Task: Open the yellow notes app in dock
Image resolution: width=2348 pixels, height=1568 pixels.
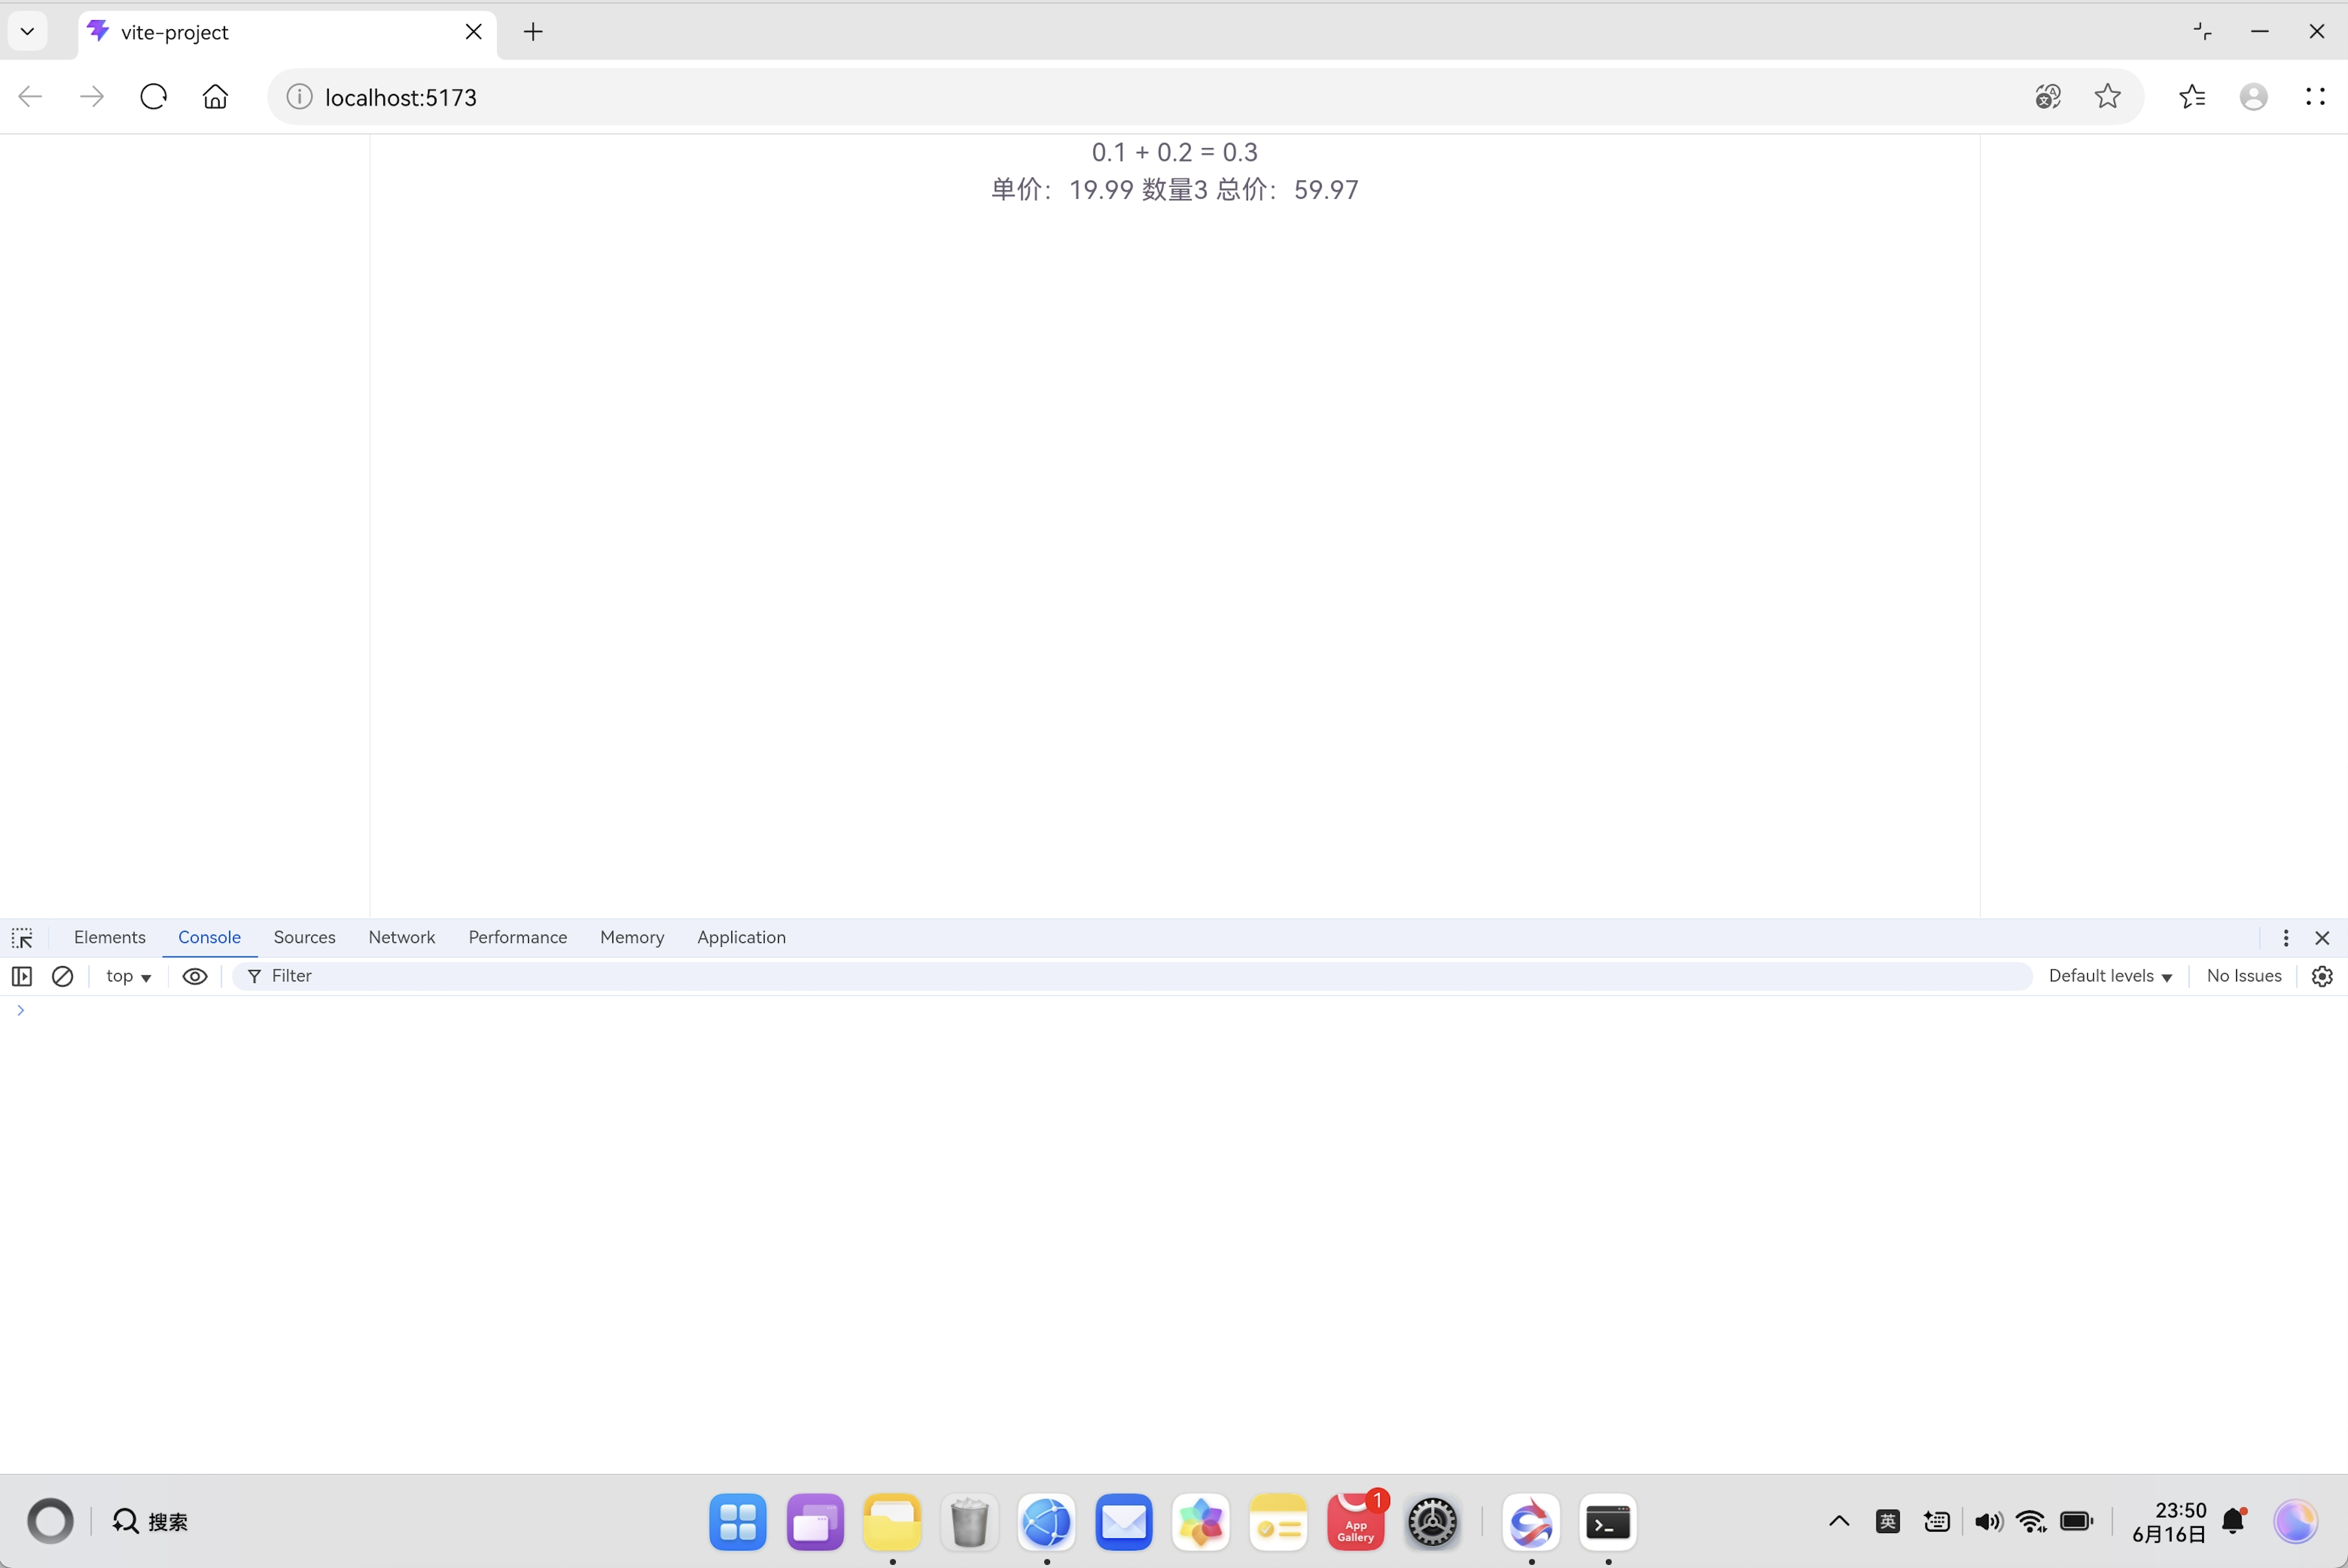Action: click(1278, 1522)
